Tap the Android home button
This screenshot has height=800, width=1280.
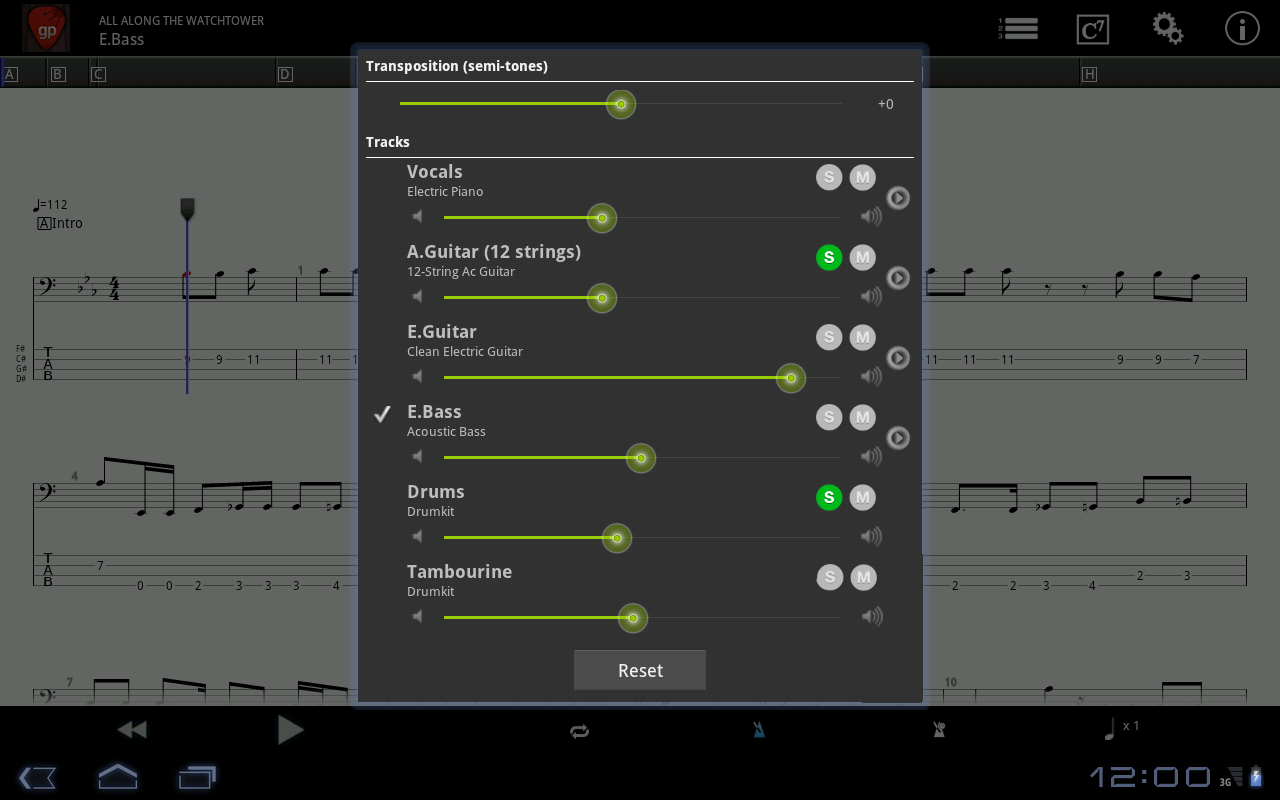point(117,776)
